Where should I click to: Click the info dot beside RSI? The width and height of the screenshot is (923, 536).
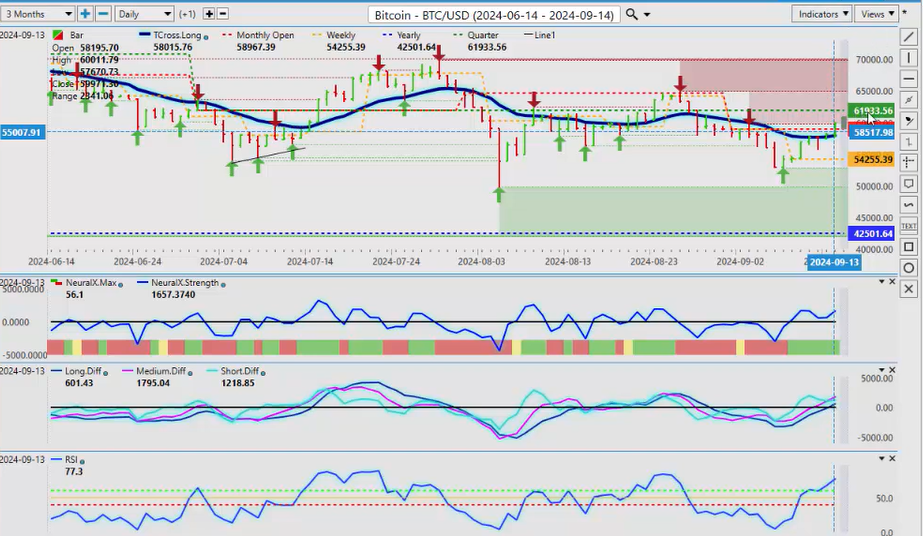[x=82, y=461]
